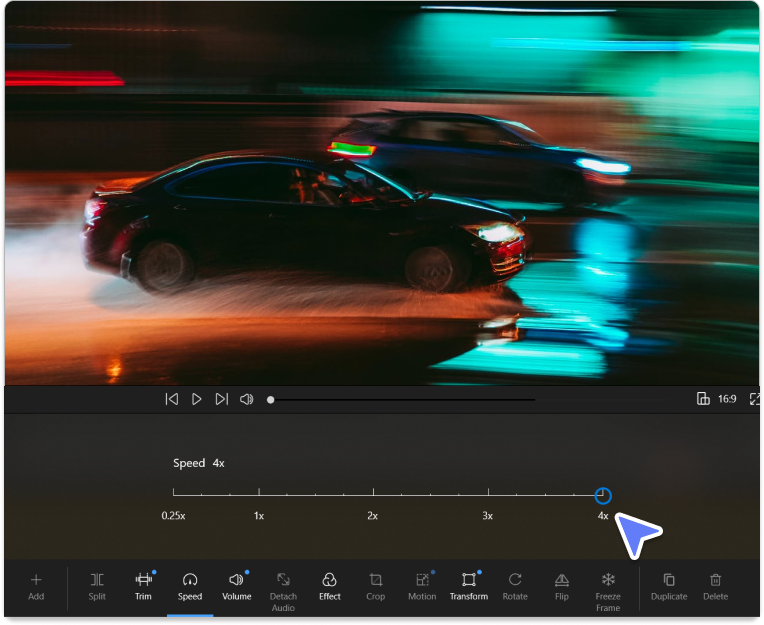The image size is (764, 625).
Task: Click the speed slider handle at 4x
Action: point(603,495)
